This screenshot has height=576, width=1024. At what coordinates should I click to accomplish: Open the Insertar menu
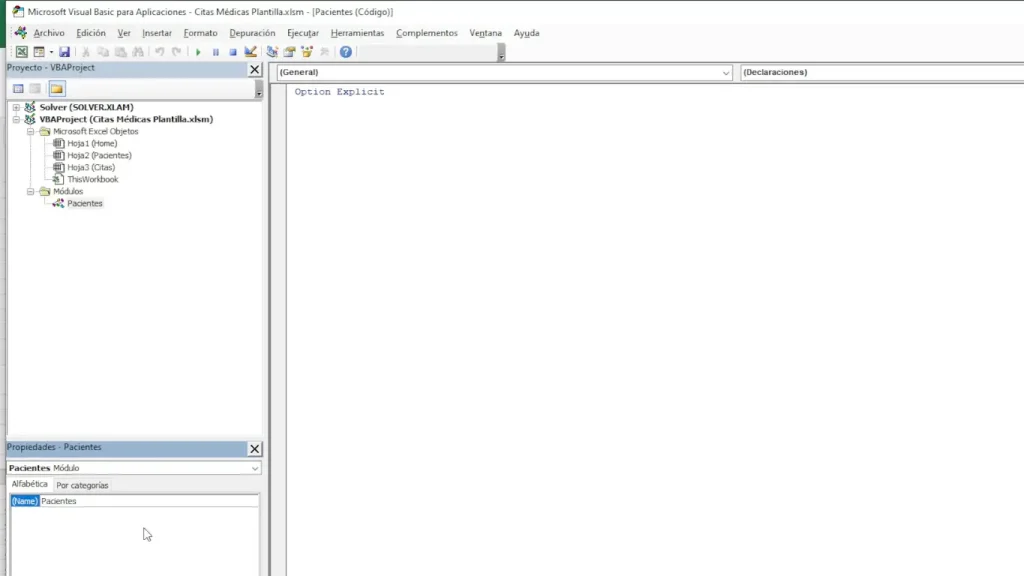coord(157,33)
